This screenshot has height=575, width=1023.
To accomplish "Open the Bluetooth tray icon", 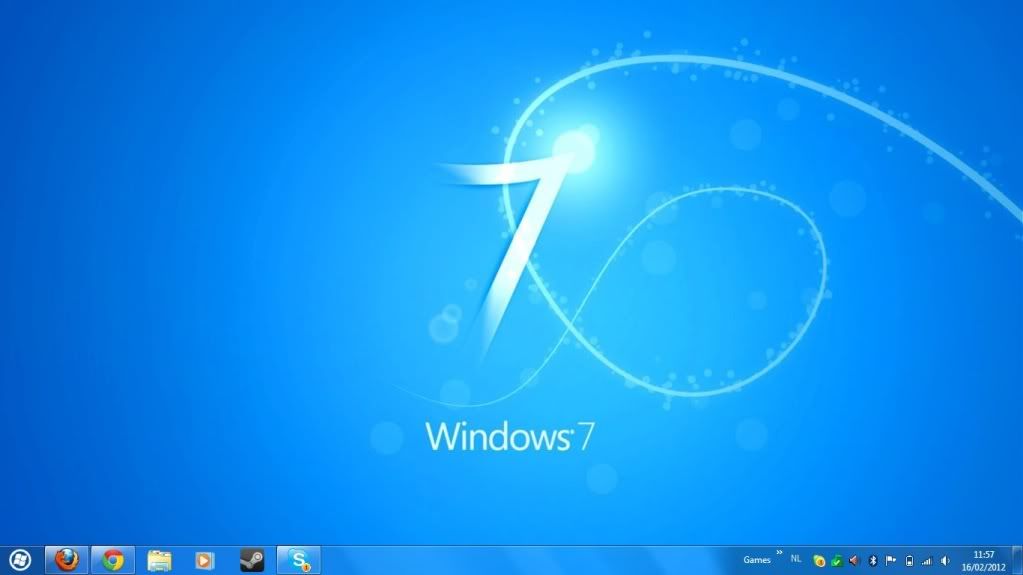I will [x=873, y=561].
